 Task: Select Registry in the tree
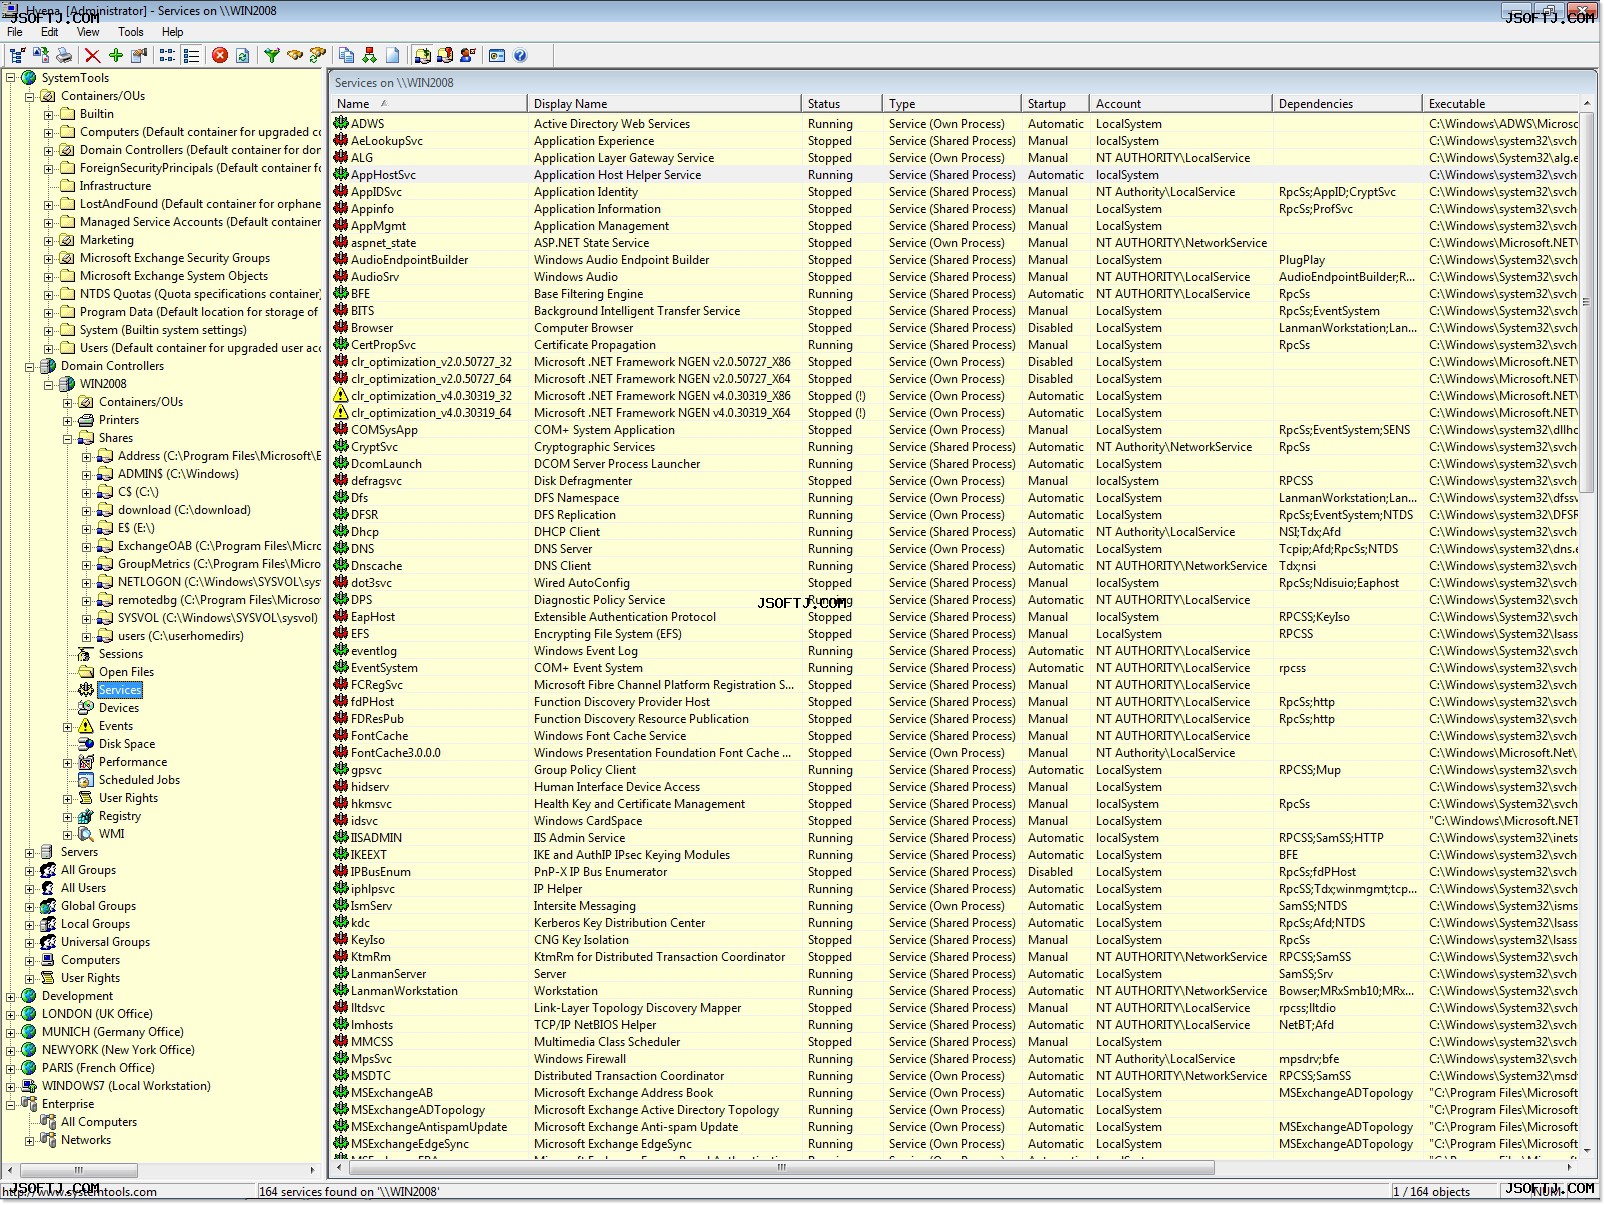coord(120,816)
